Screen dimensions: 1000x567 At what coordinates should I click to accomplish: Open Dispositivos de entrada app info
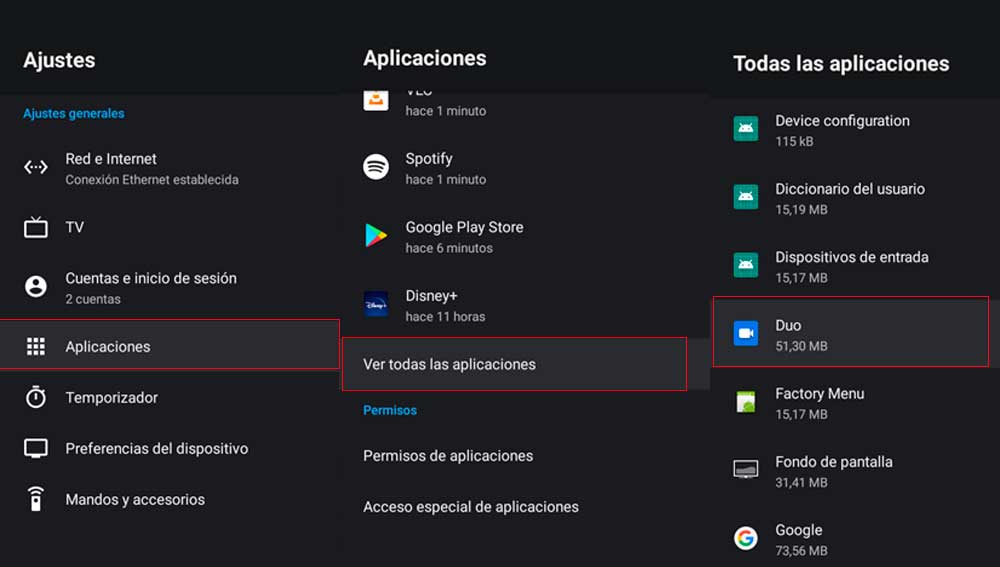point(855,267)
